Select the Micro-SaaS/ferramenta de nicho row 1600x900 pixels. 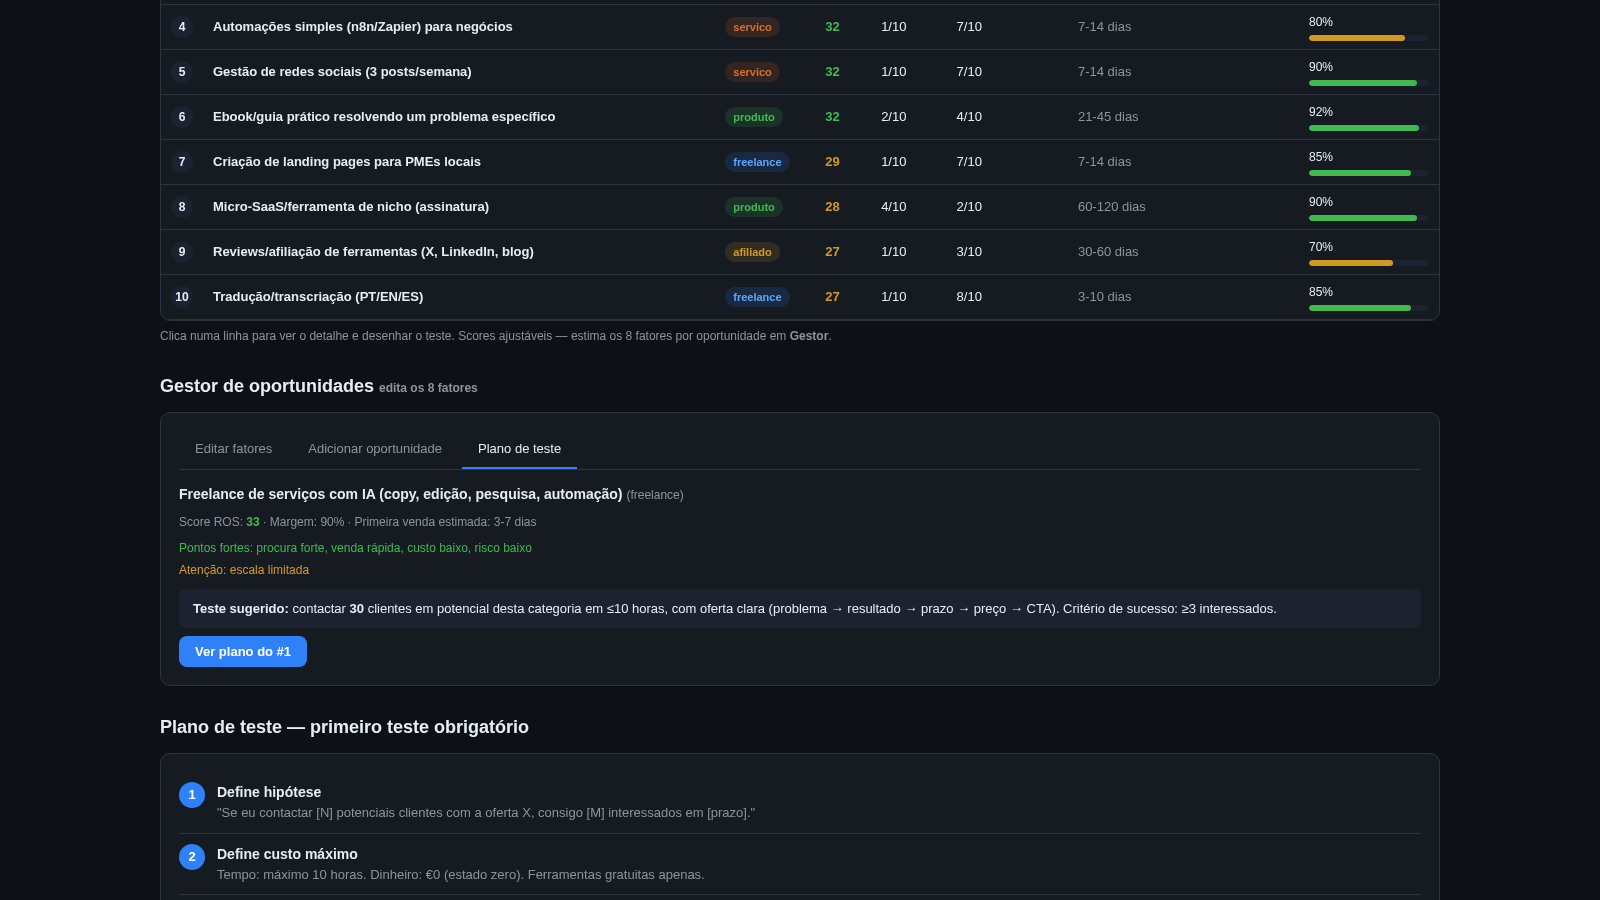click(x=800, y=207)
